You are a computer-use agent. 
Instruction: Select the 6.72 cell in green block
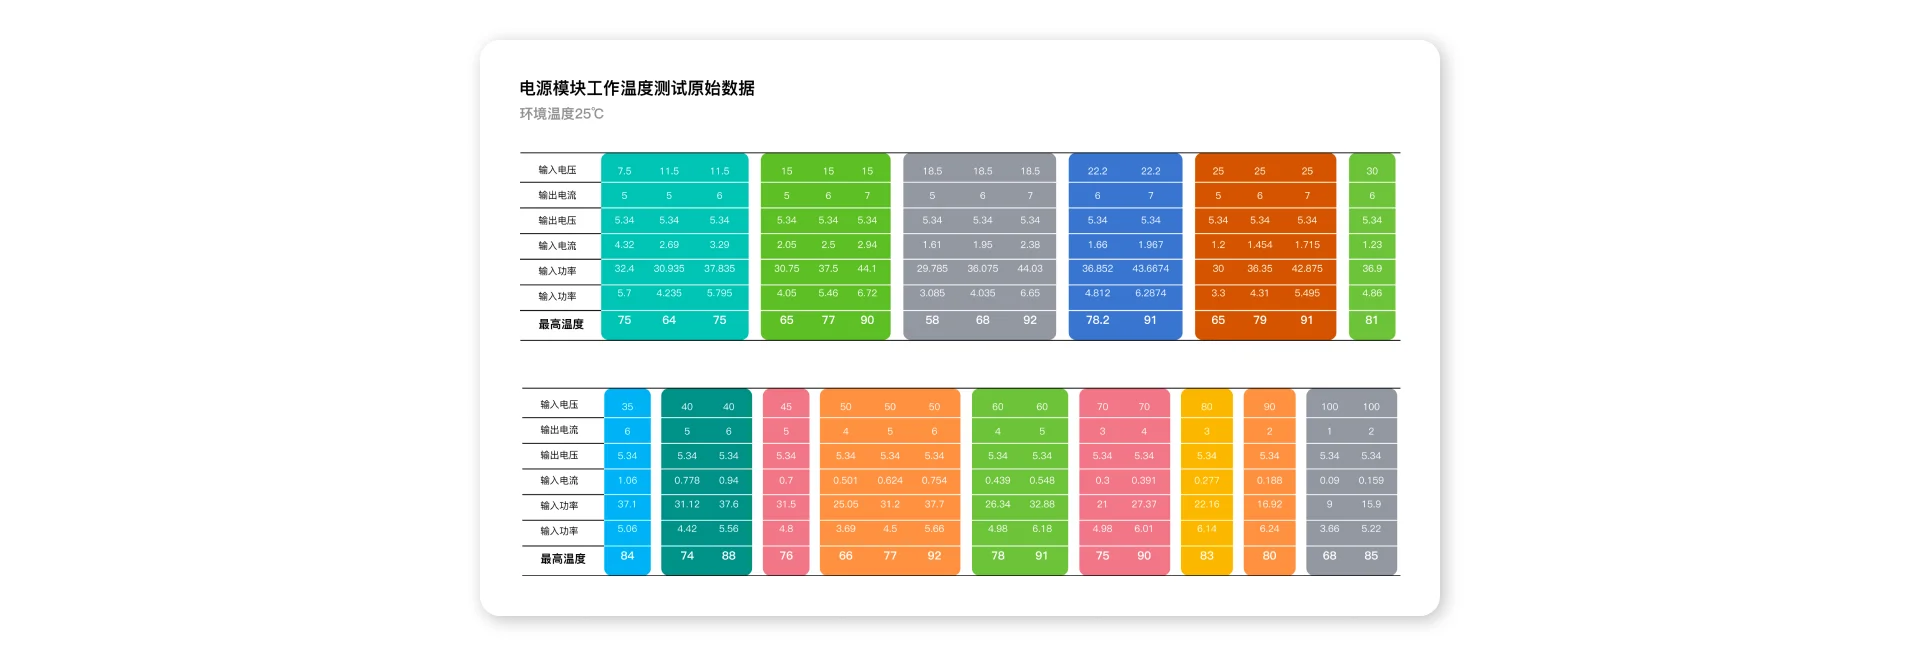click(x=867, y=294)
